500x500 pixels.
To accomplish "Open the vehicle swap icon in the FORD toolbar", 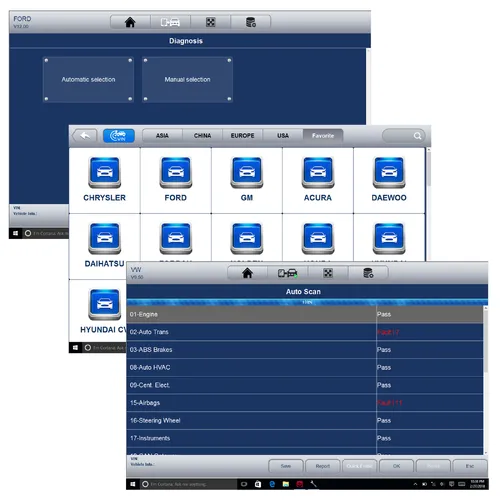I will [170, 22].
